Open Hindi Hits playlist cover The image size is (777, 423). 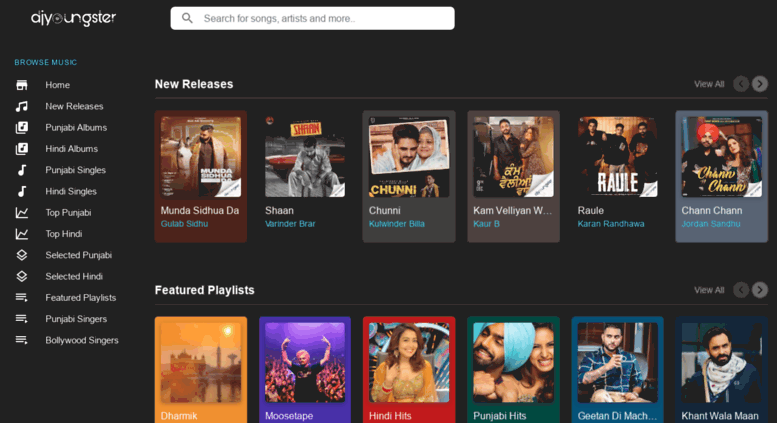click(409, 363)
